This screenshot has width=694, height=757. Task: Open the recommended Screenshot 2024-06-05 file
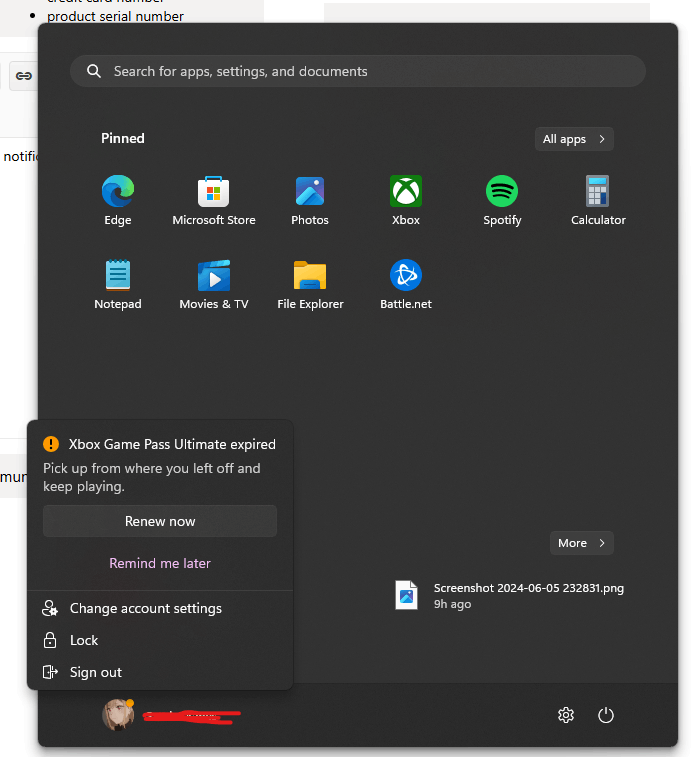click(510, 595)
